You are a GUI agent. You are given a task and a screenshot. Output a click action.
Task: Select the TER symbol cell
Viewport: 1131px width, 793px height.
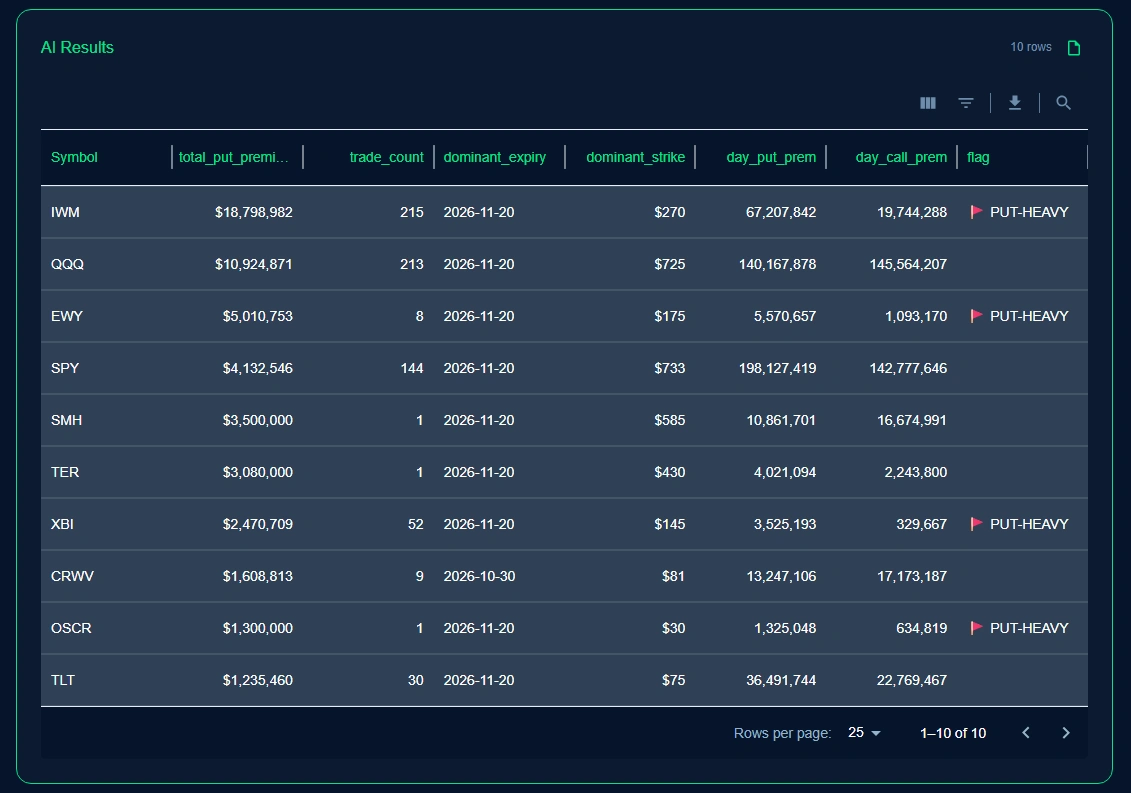(65, 472)
